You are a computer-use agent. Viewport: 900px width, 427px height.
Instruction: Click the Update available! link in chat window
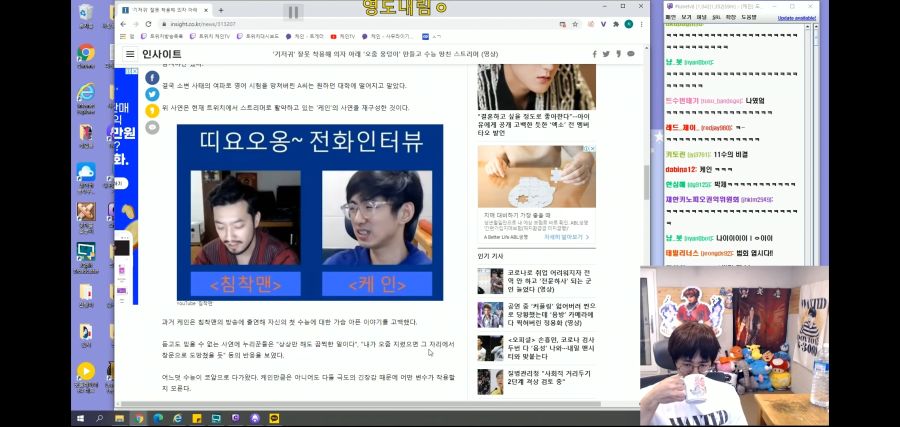tap(797, 18)
